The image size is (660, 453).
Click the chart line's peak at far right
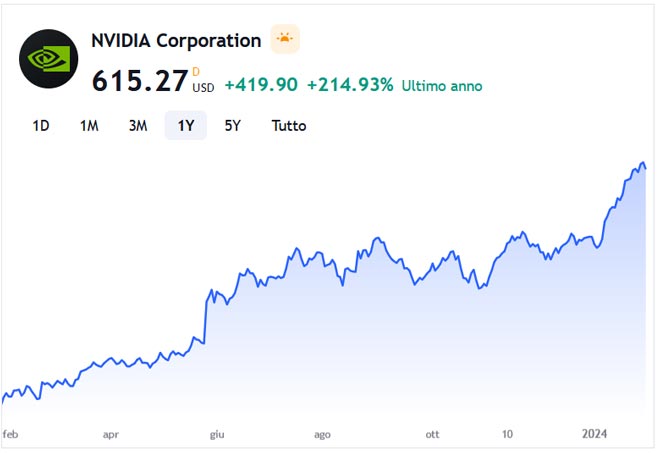[643, 162]
